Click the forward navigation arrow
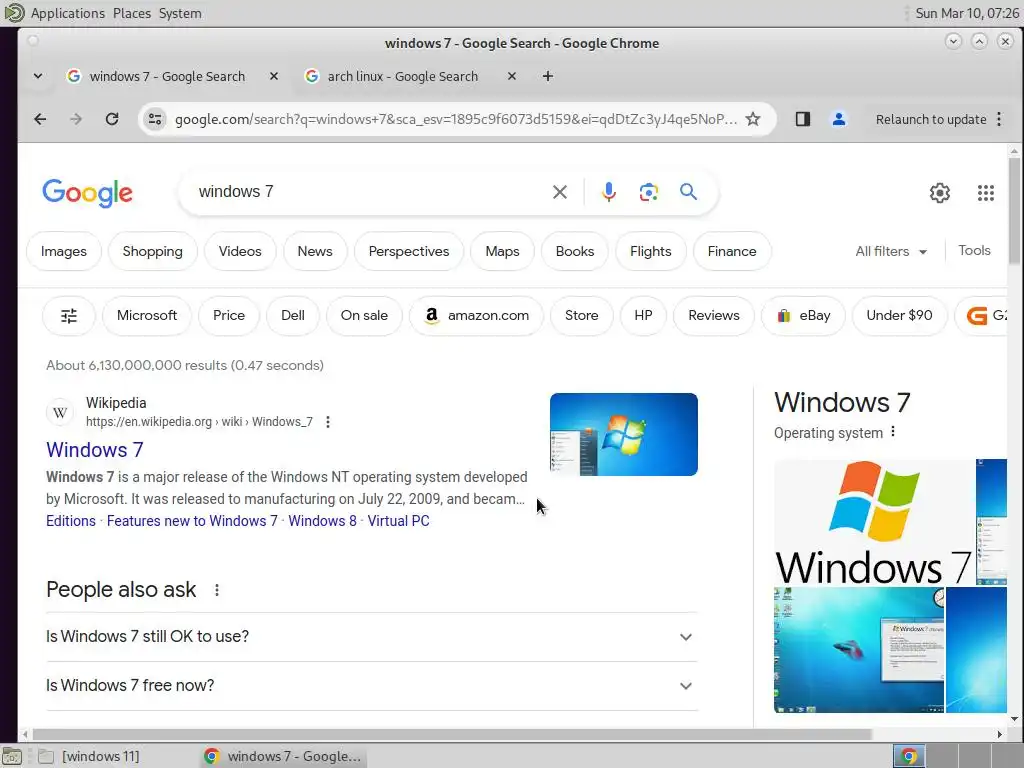The image size is (1024, 768). 76,119
